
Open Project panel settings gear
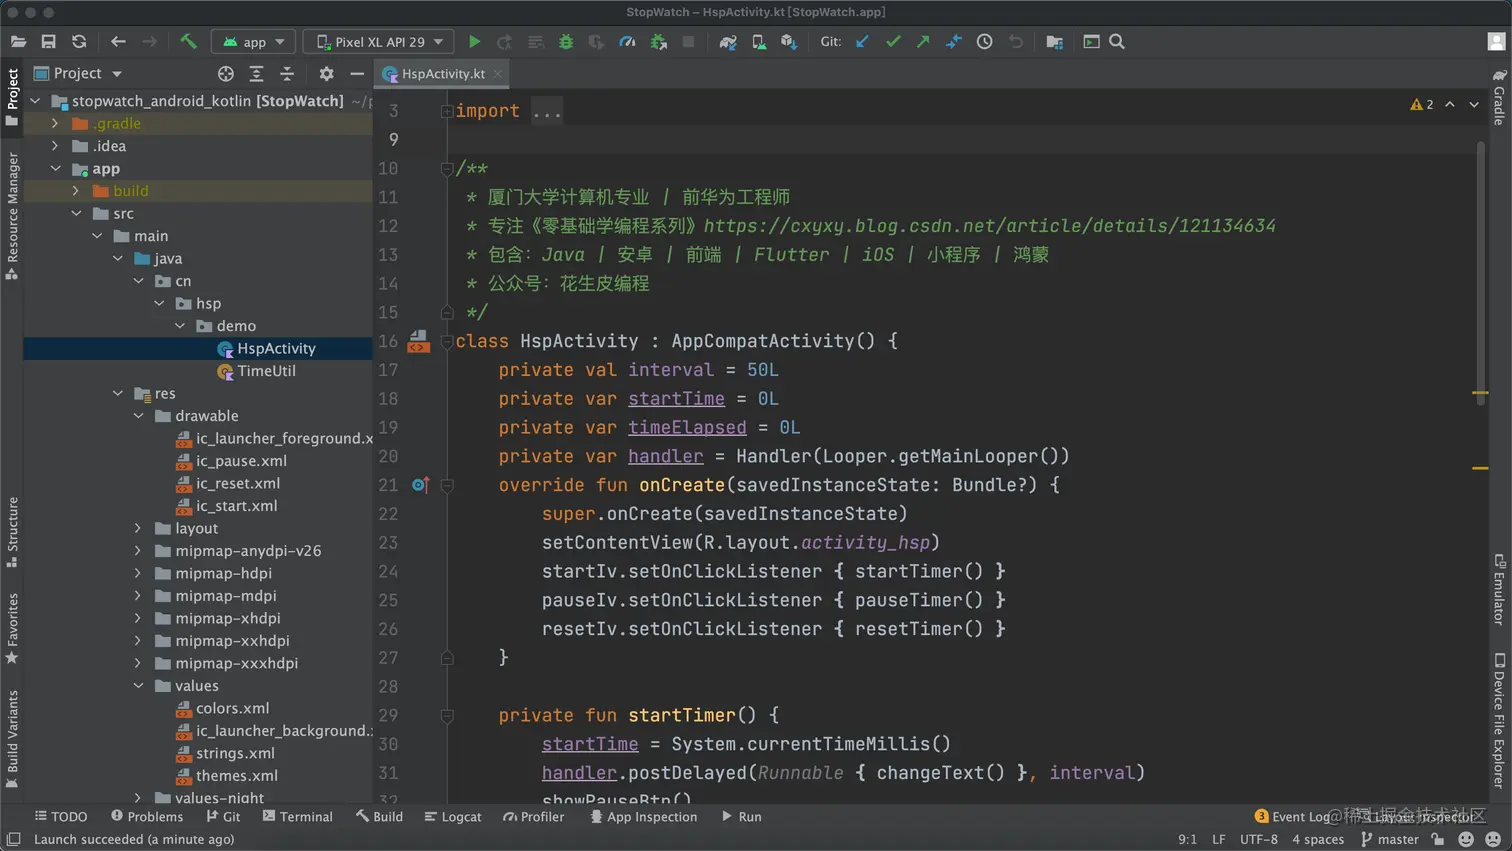[326, 74]
